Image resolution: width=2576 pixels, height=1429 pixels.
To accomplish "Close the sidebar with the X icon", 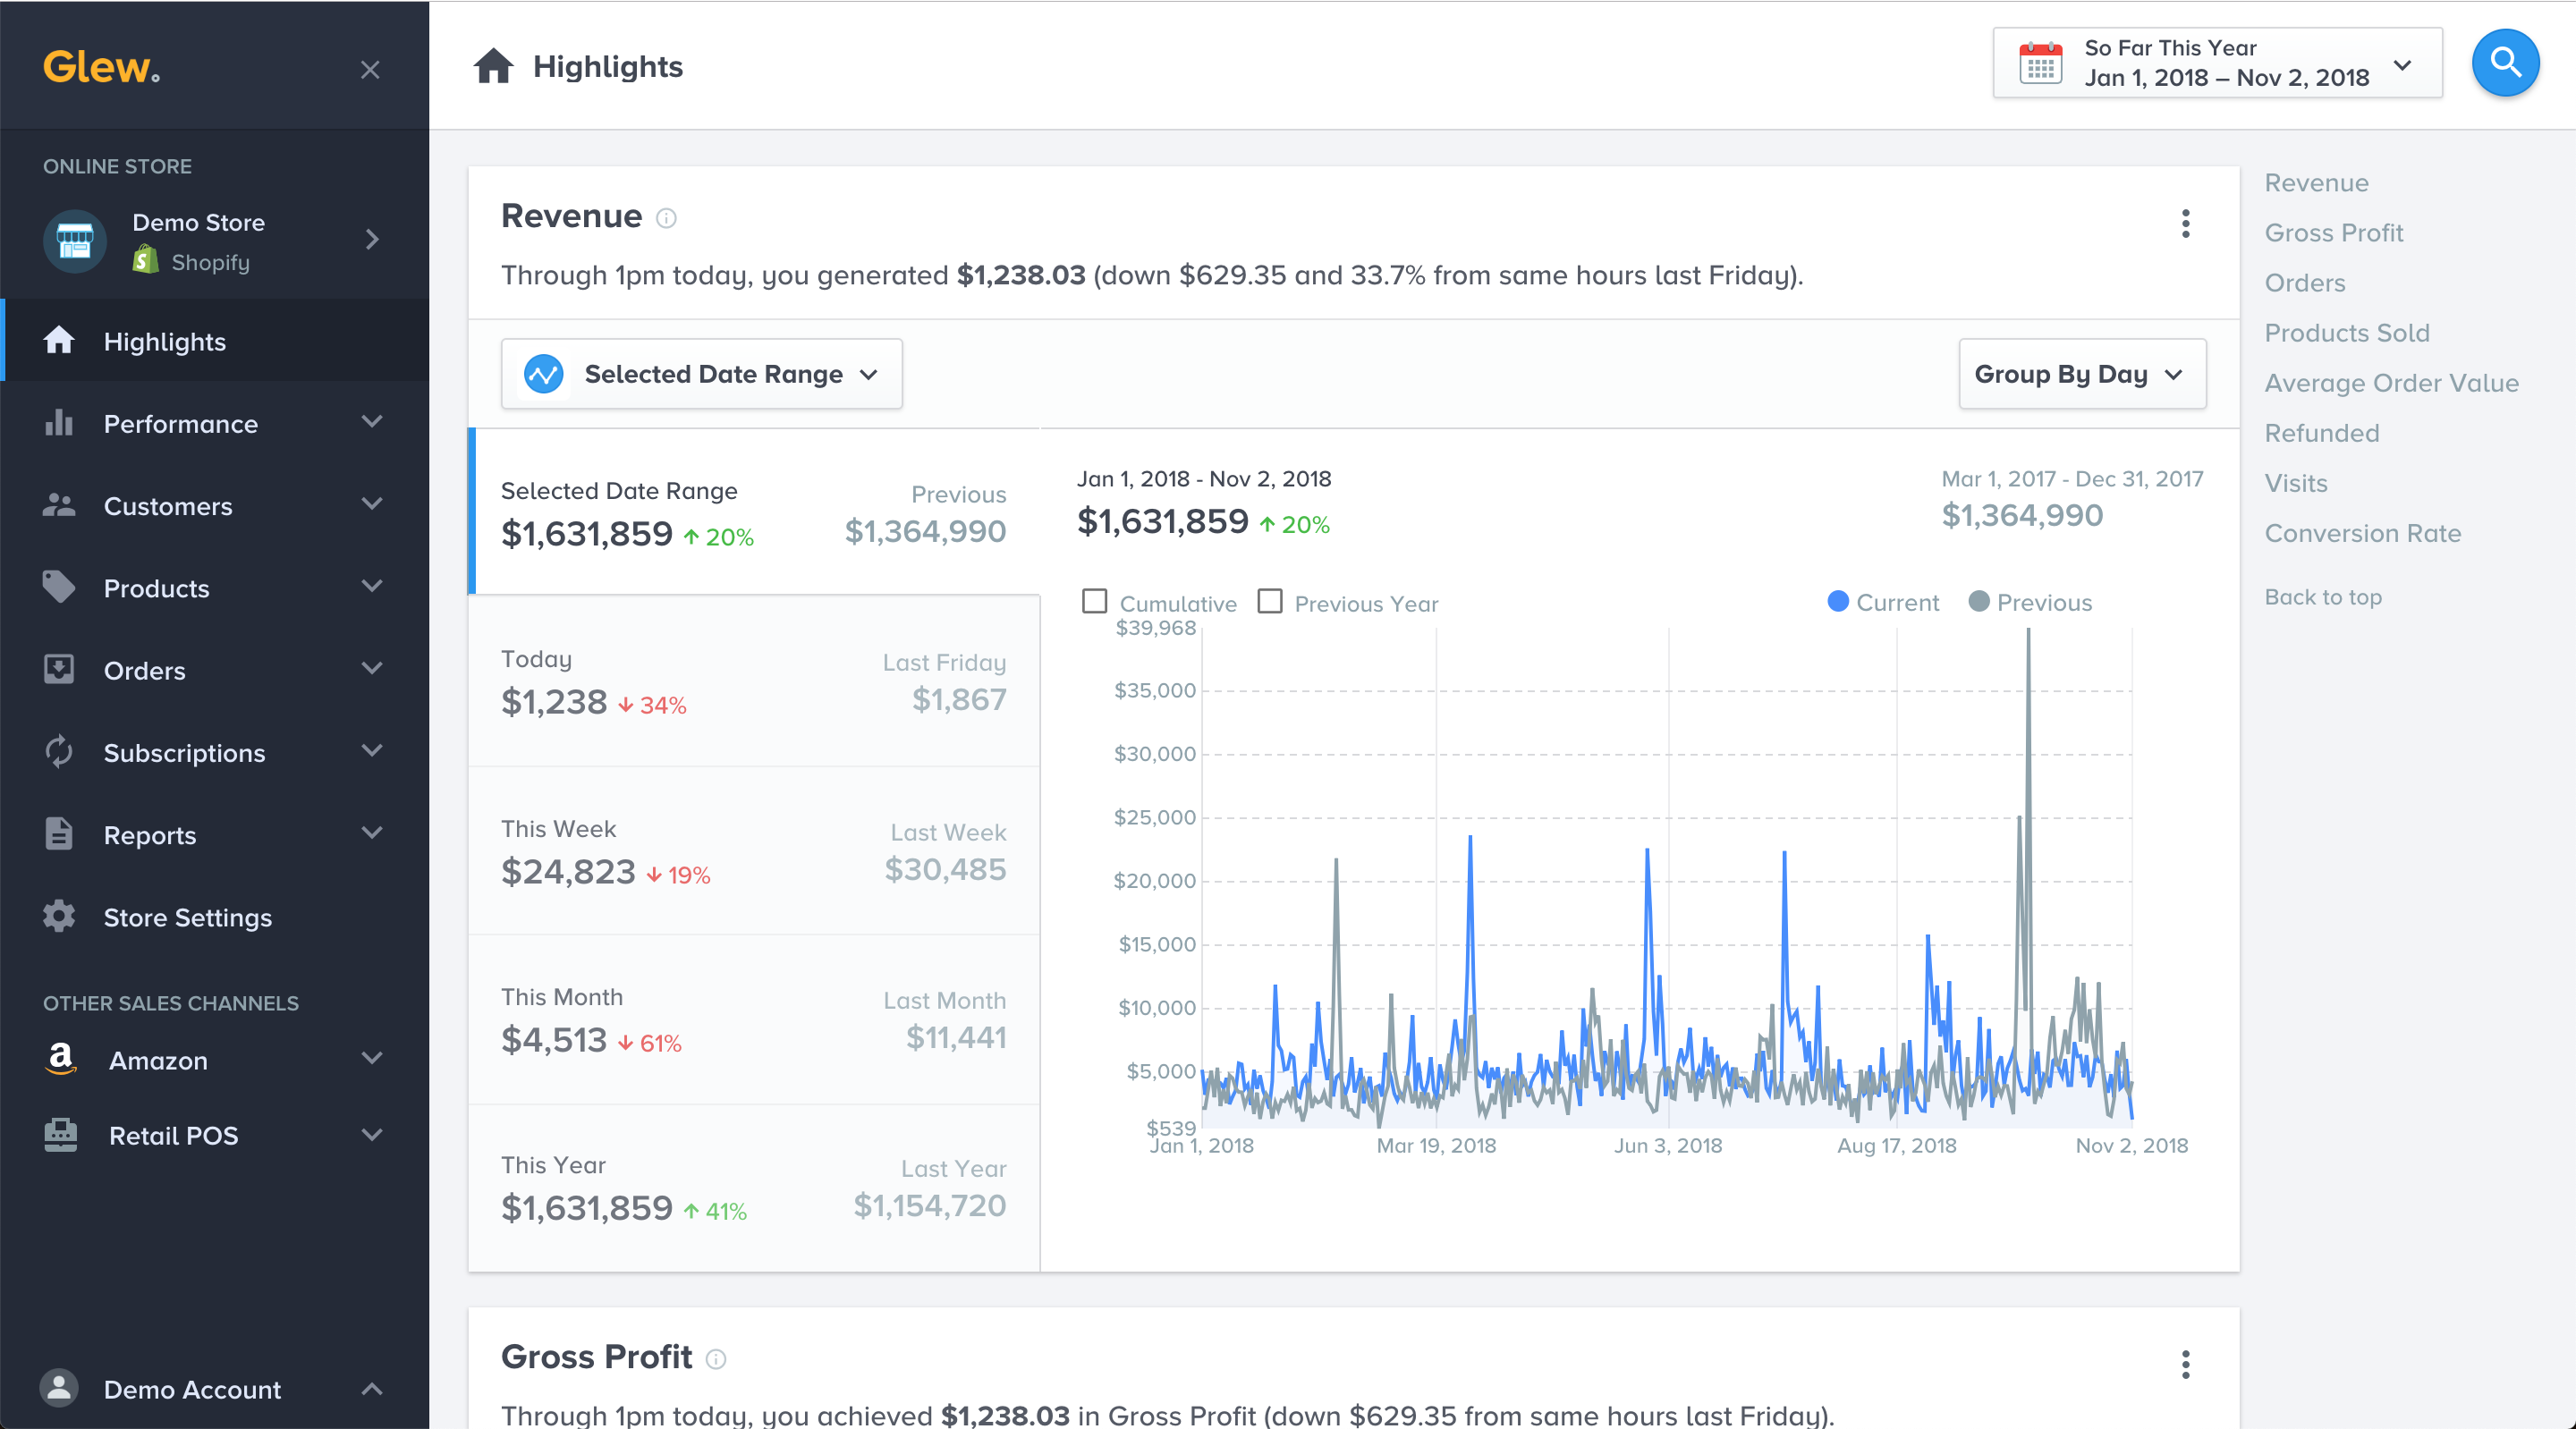I will pos(370,69).
